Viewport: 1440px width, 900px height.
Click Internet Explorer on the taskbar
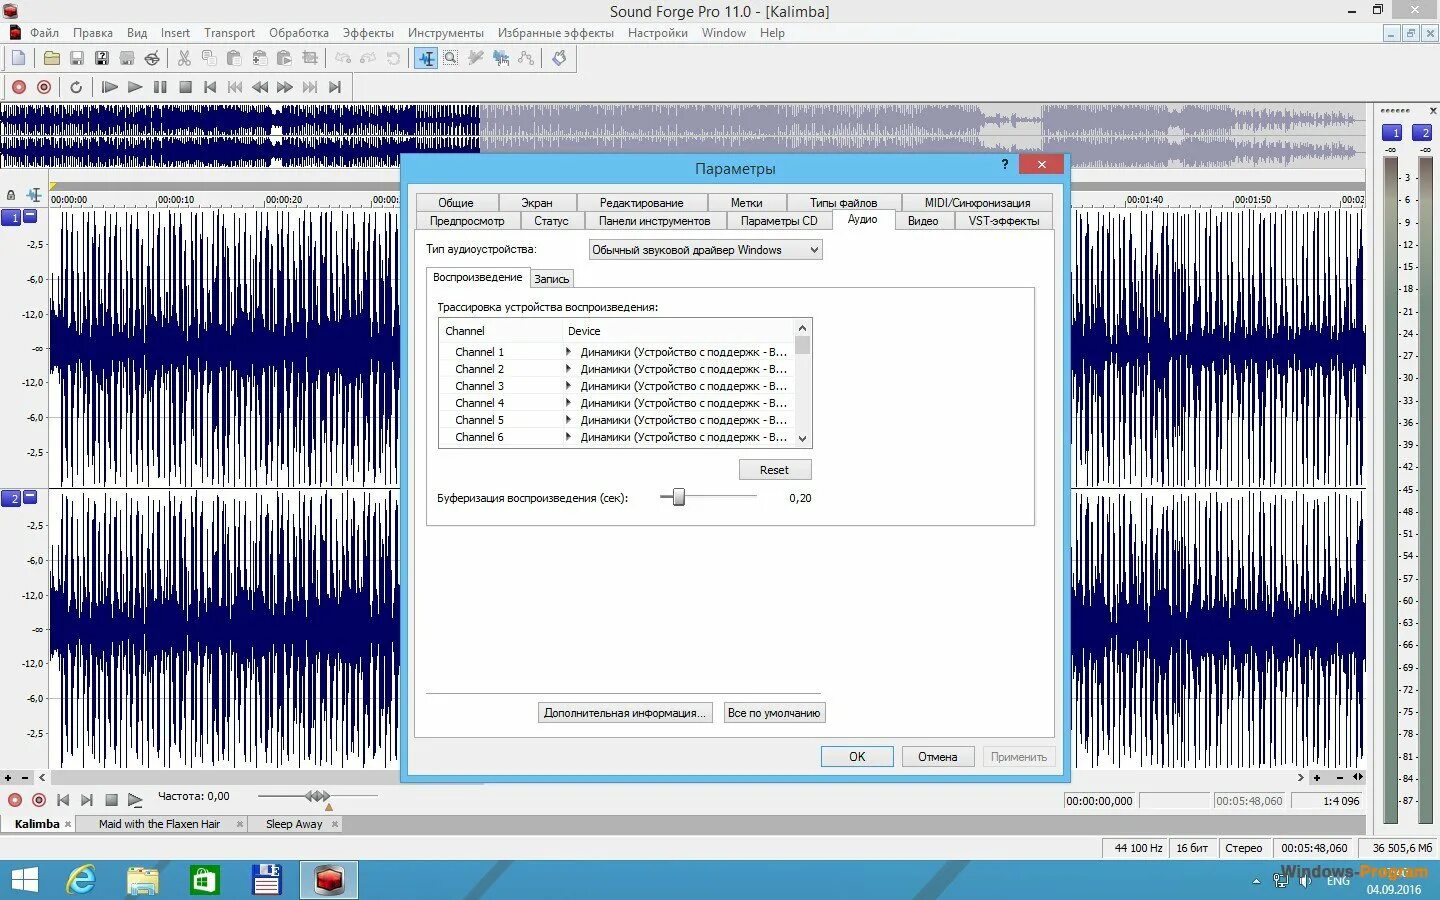(82, 880)
